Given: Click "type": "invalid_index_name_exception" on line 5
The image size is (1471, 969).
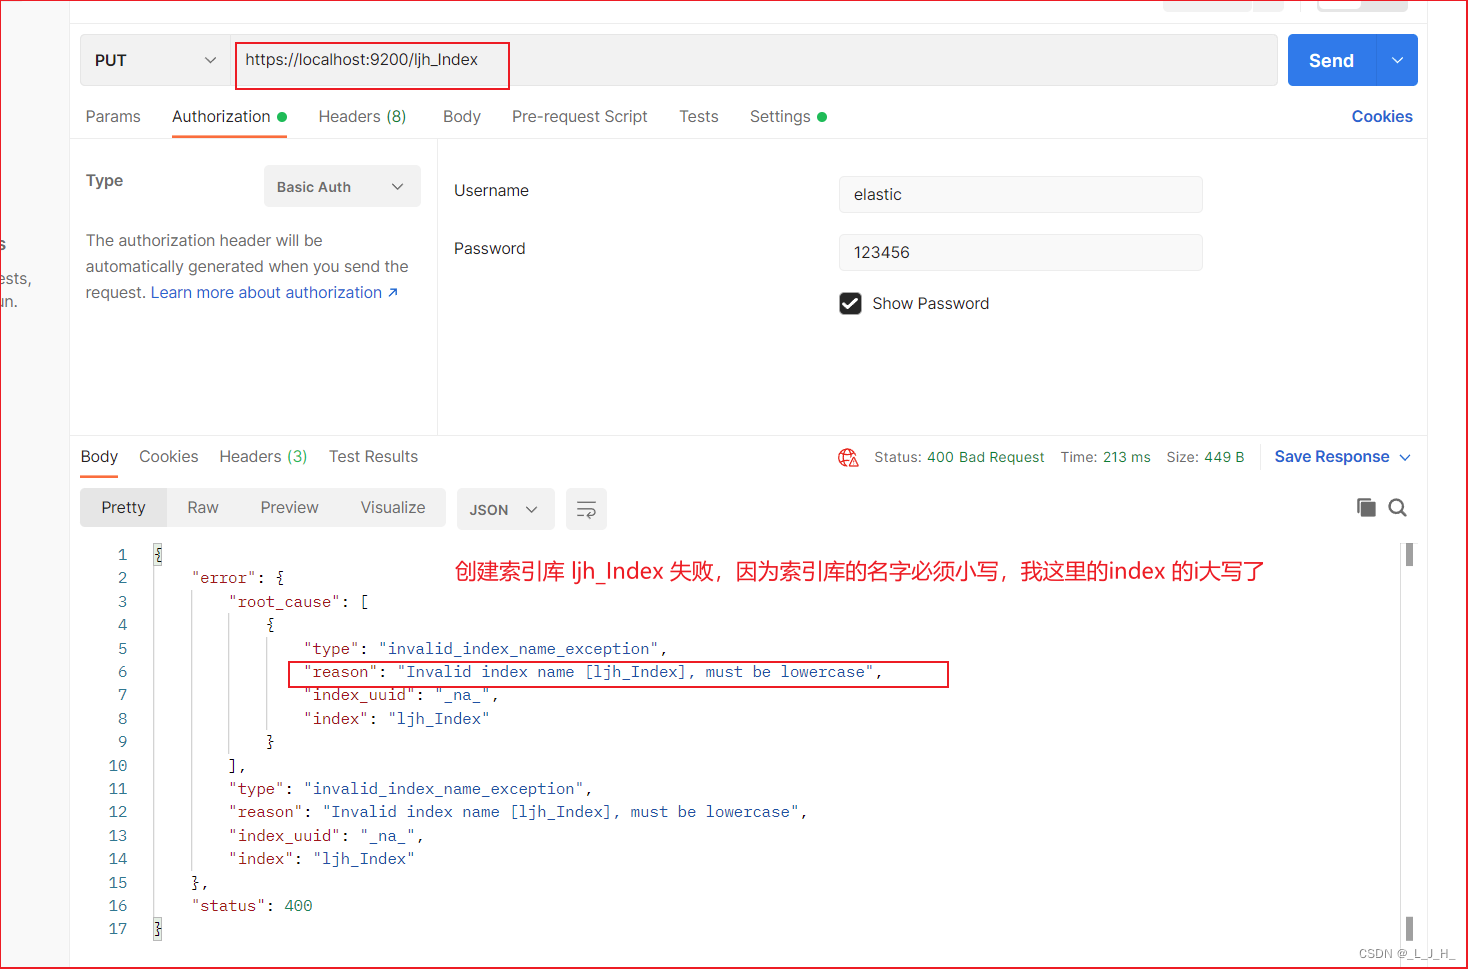Looking at the screenshot, I should [485, 649].
